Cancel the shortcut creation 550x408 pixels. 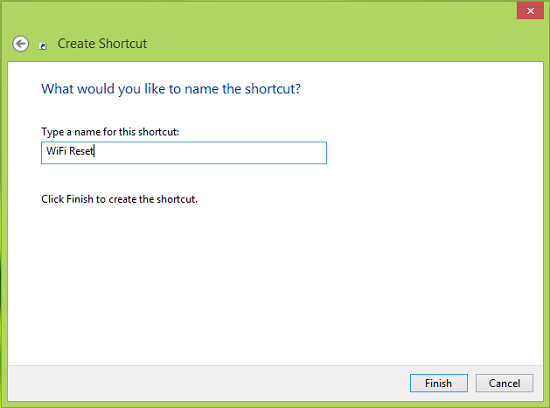[504, 383]
